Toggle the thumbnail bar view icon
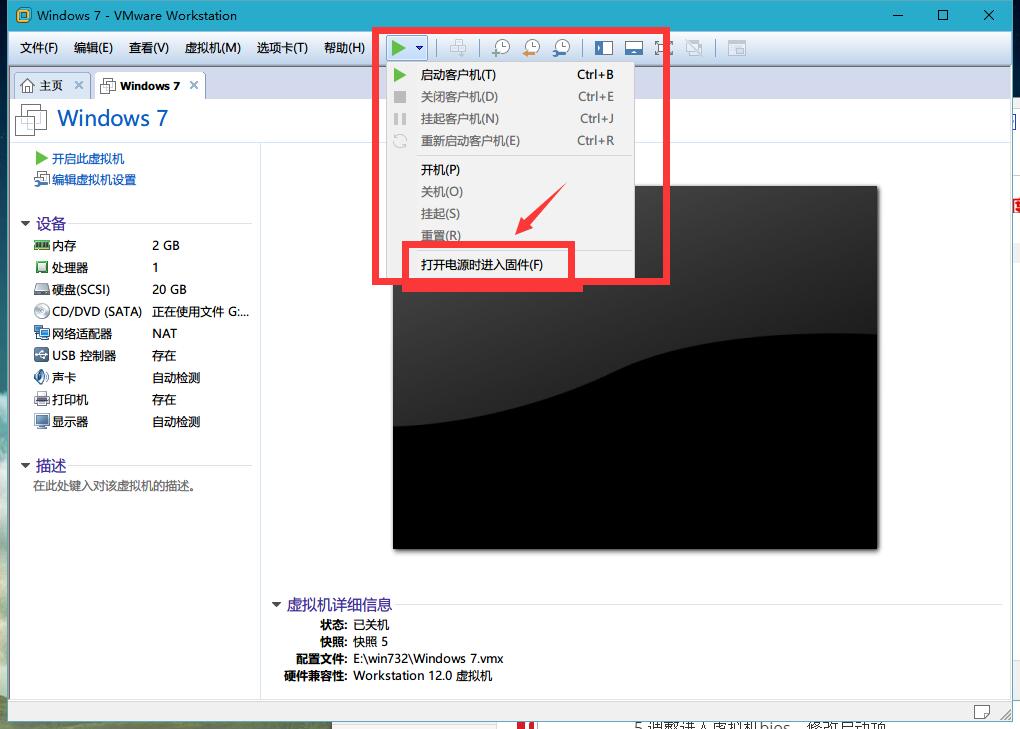The height and width of the screenshot is (729, 1020). click(x=633, y=48)
